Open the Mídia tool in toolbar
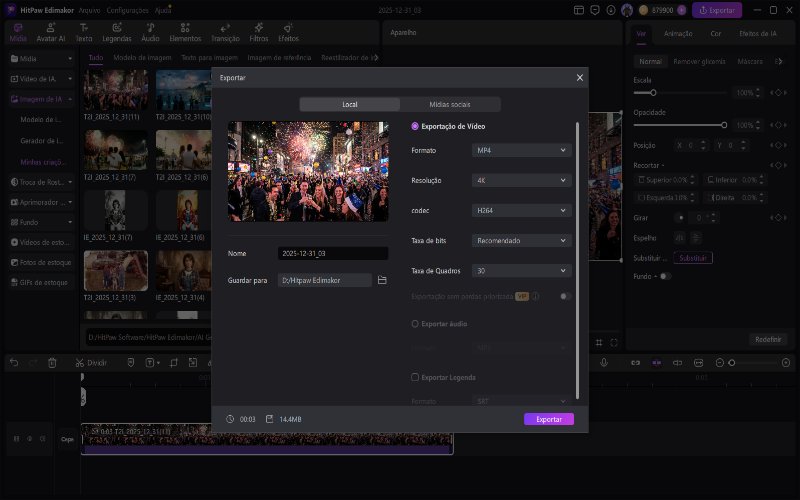Image resolution: width=800 pixels, height=500 pixels. tap(18, 33)
